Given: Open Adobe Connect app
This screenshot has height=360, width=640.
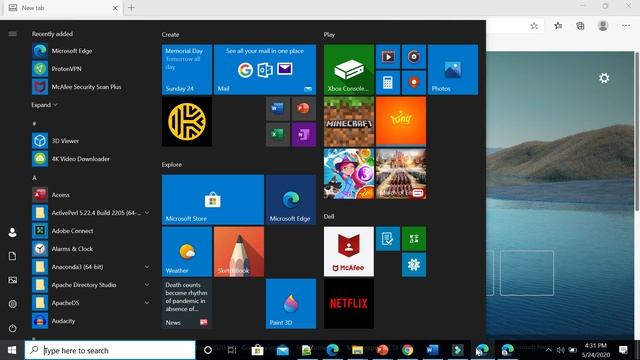Looking at the screenshot, I should (x=90, y=231).
